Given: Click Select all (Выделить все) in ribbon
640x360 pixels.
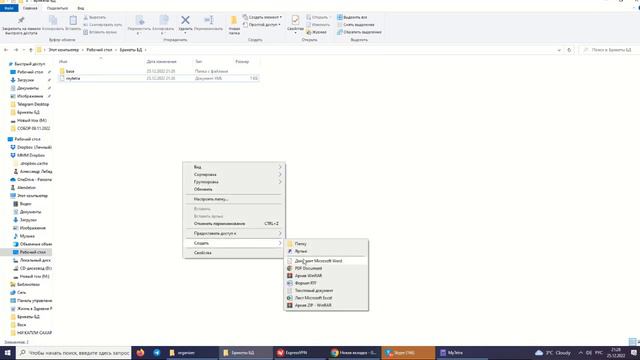Looking at the screenshot, I should pyautogui.click(x=352, y=17).
